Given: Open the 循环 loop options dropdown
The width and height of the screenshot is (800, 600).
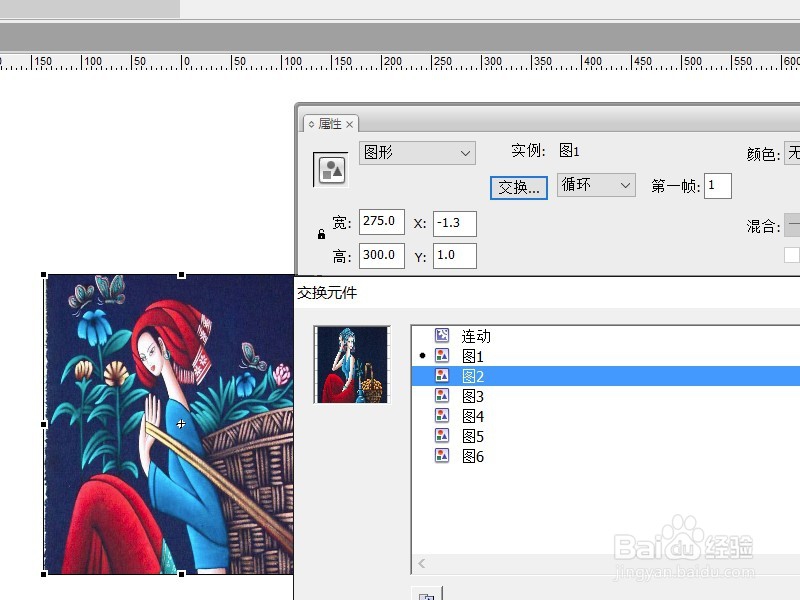Looking at the screenshot, I should (596, 185).
